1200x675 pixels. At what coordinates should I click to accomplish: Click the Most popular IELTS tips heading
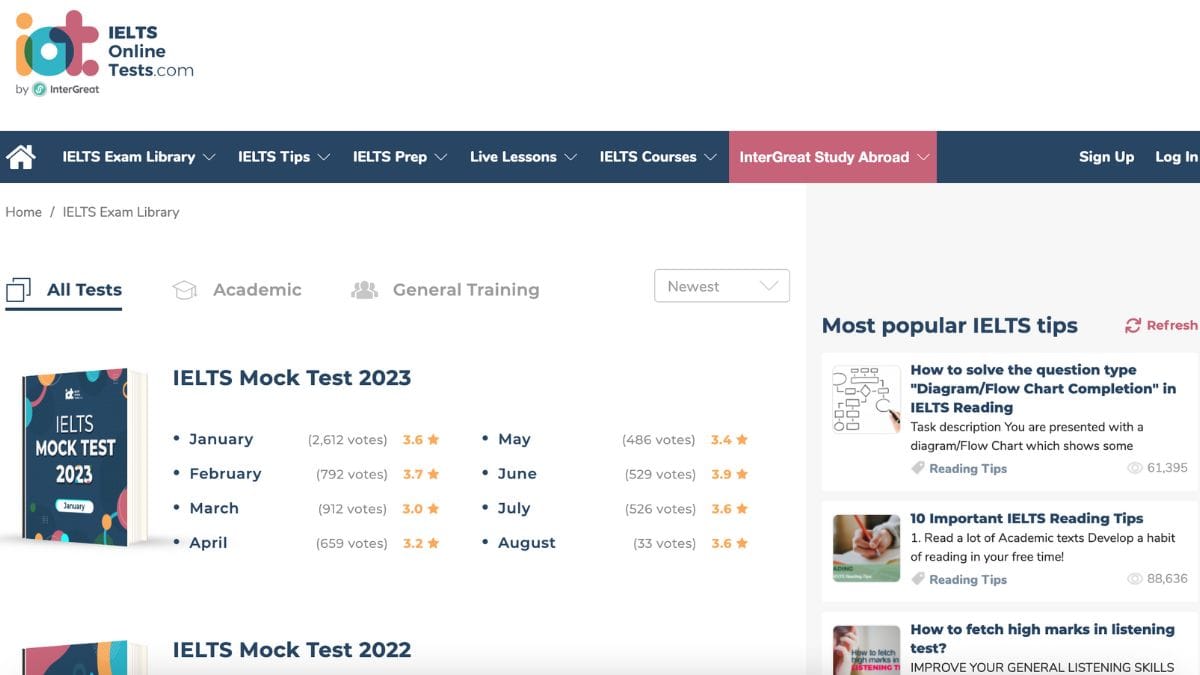click(x=950, y=325)
